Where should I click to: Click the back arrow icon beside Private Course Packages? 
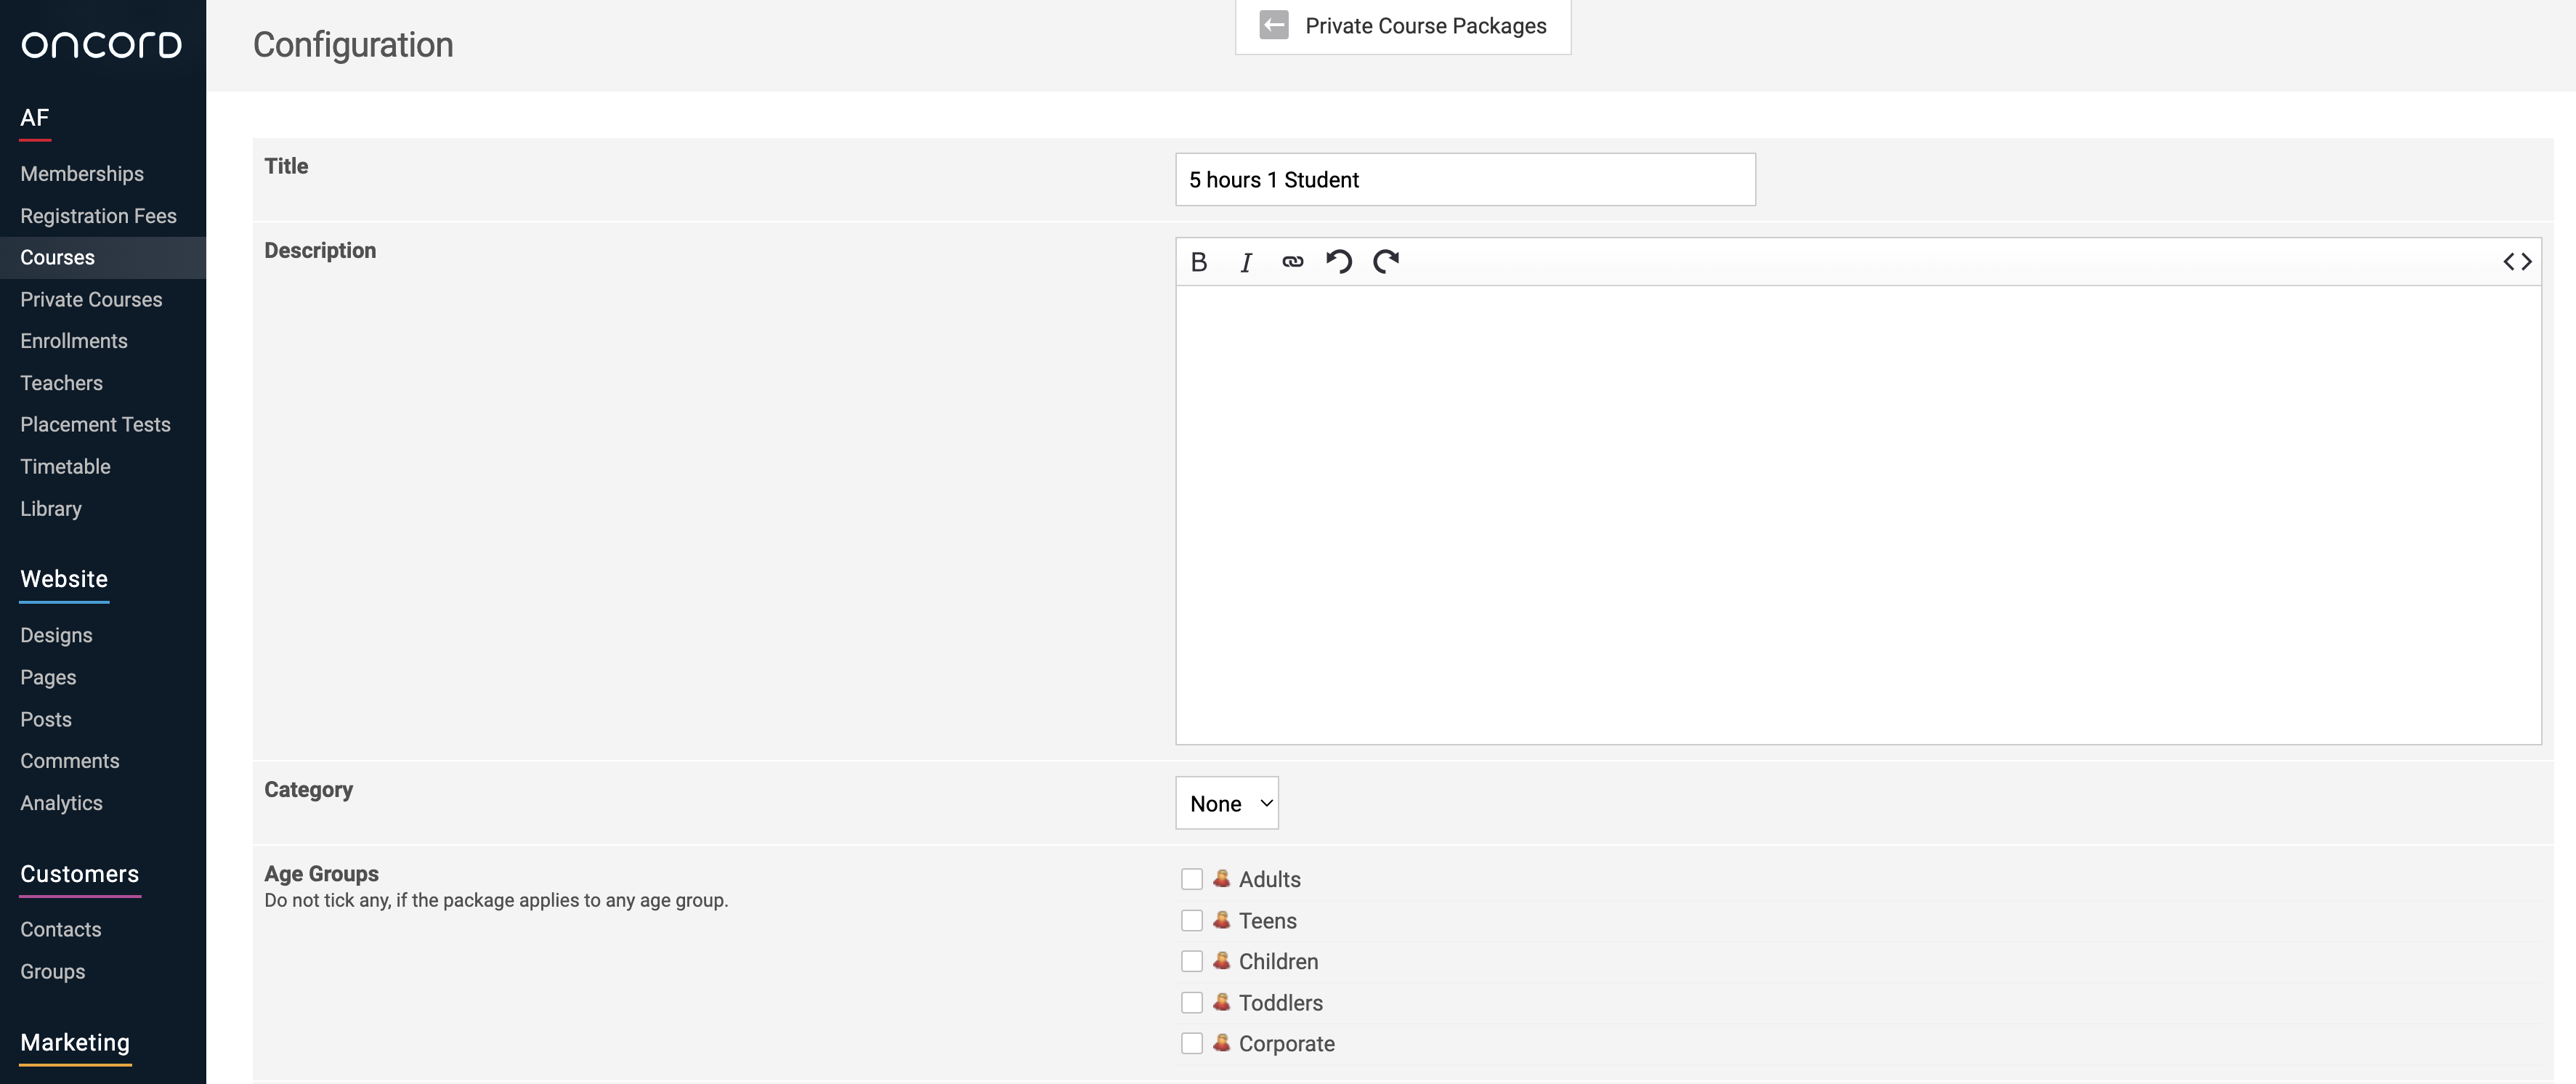[1273, 25]
